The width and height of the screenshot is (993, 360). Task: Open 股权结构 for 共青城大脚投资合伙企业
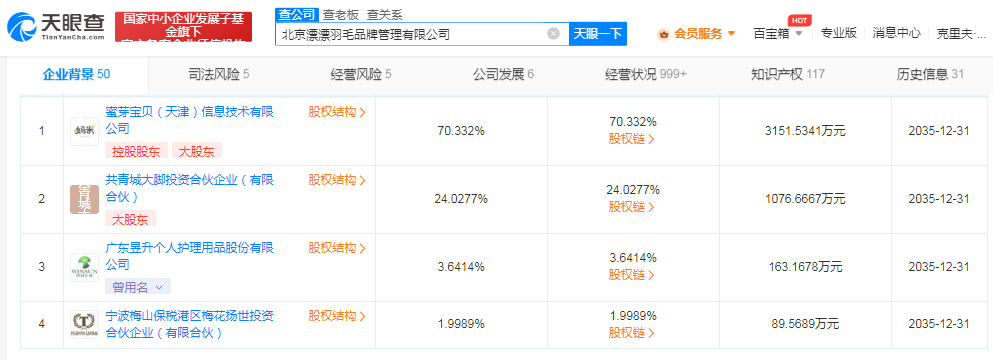coord(337,180)
